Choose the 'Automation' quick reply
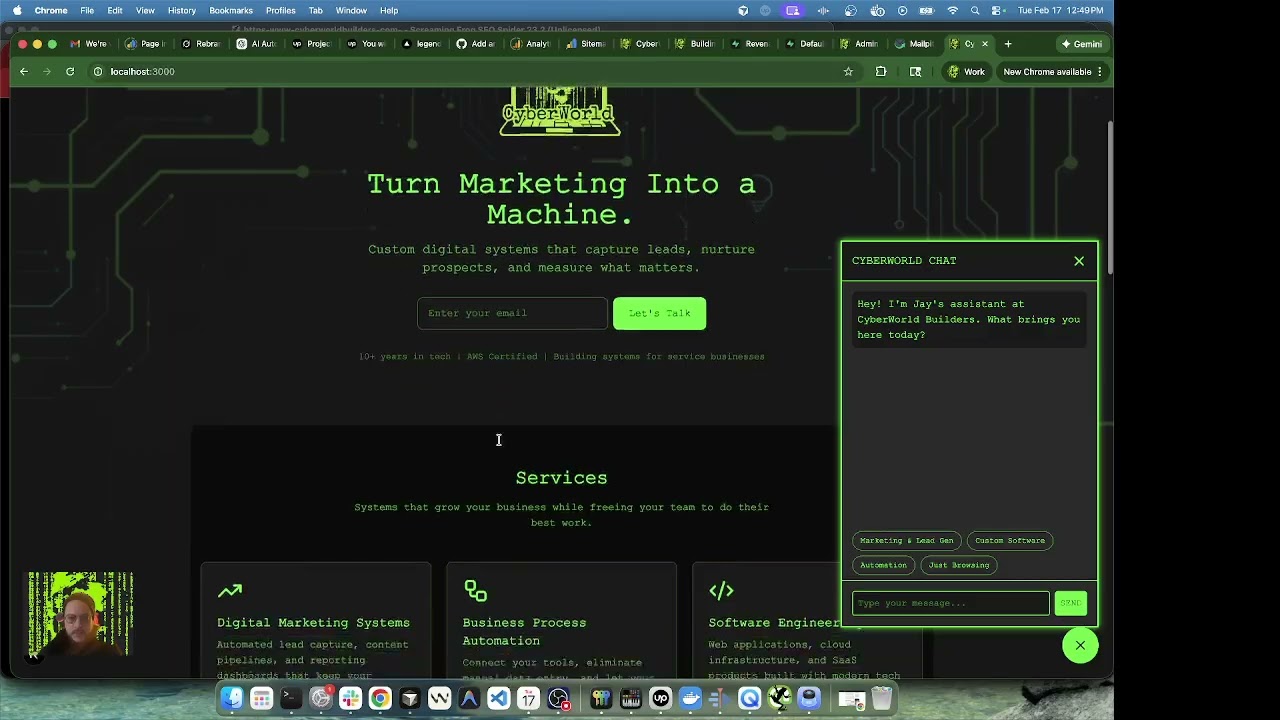This screenshot has height=720, width=1280. coord(883,565)
